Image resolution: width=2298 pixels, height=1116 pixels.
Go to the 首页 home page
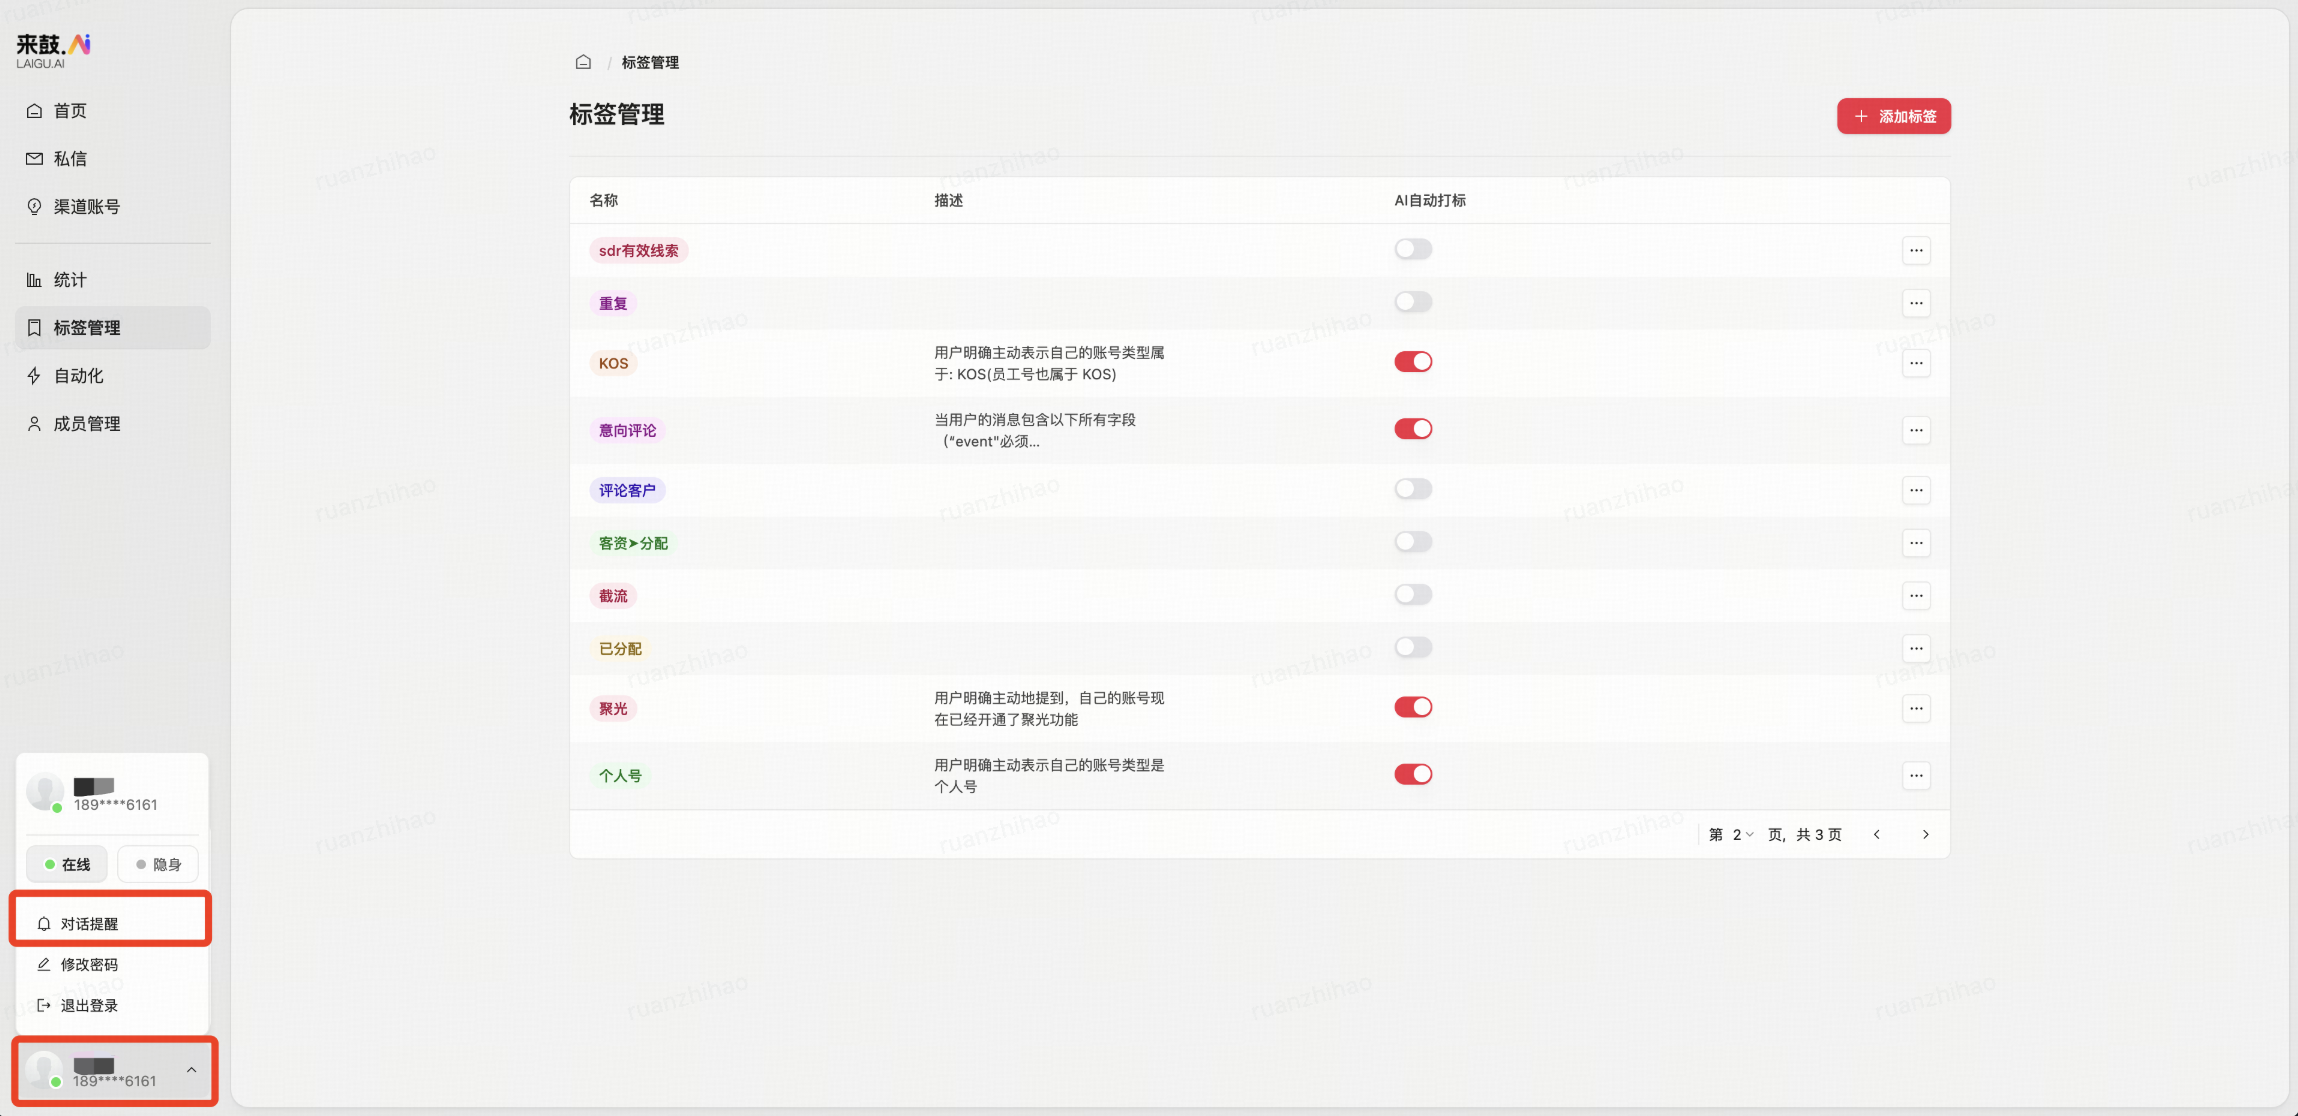[x=69, y=110]
